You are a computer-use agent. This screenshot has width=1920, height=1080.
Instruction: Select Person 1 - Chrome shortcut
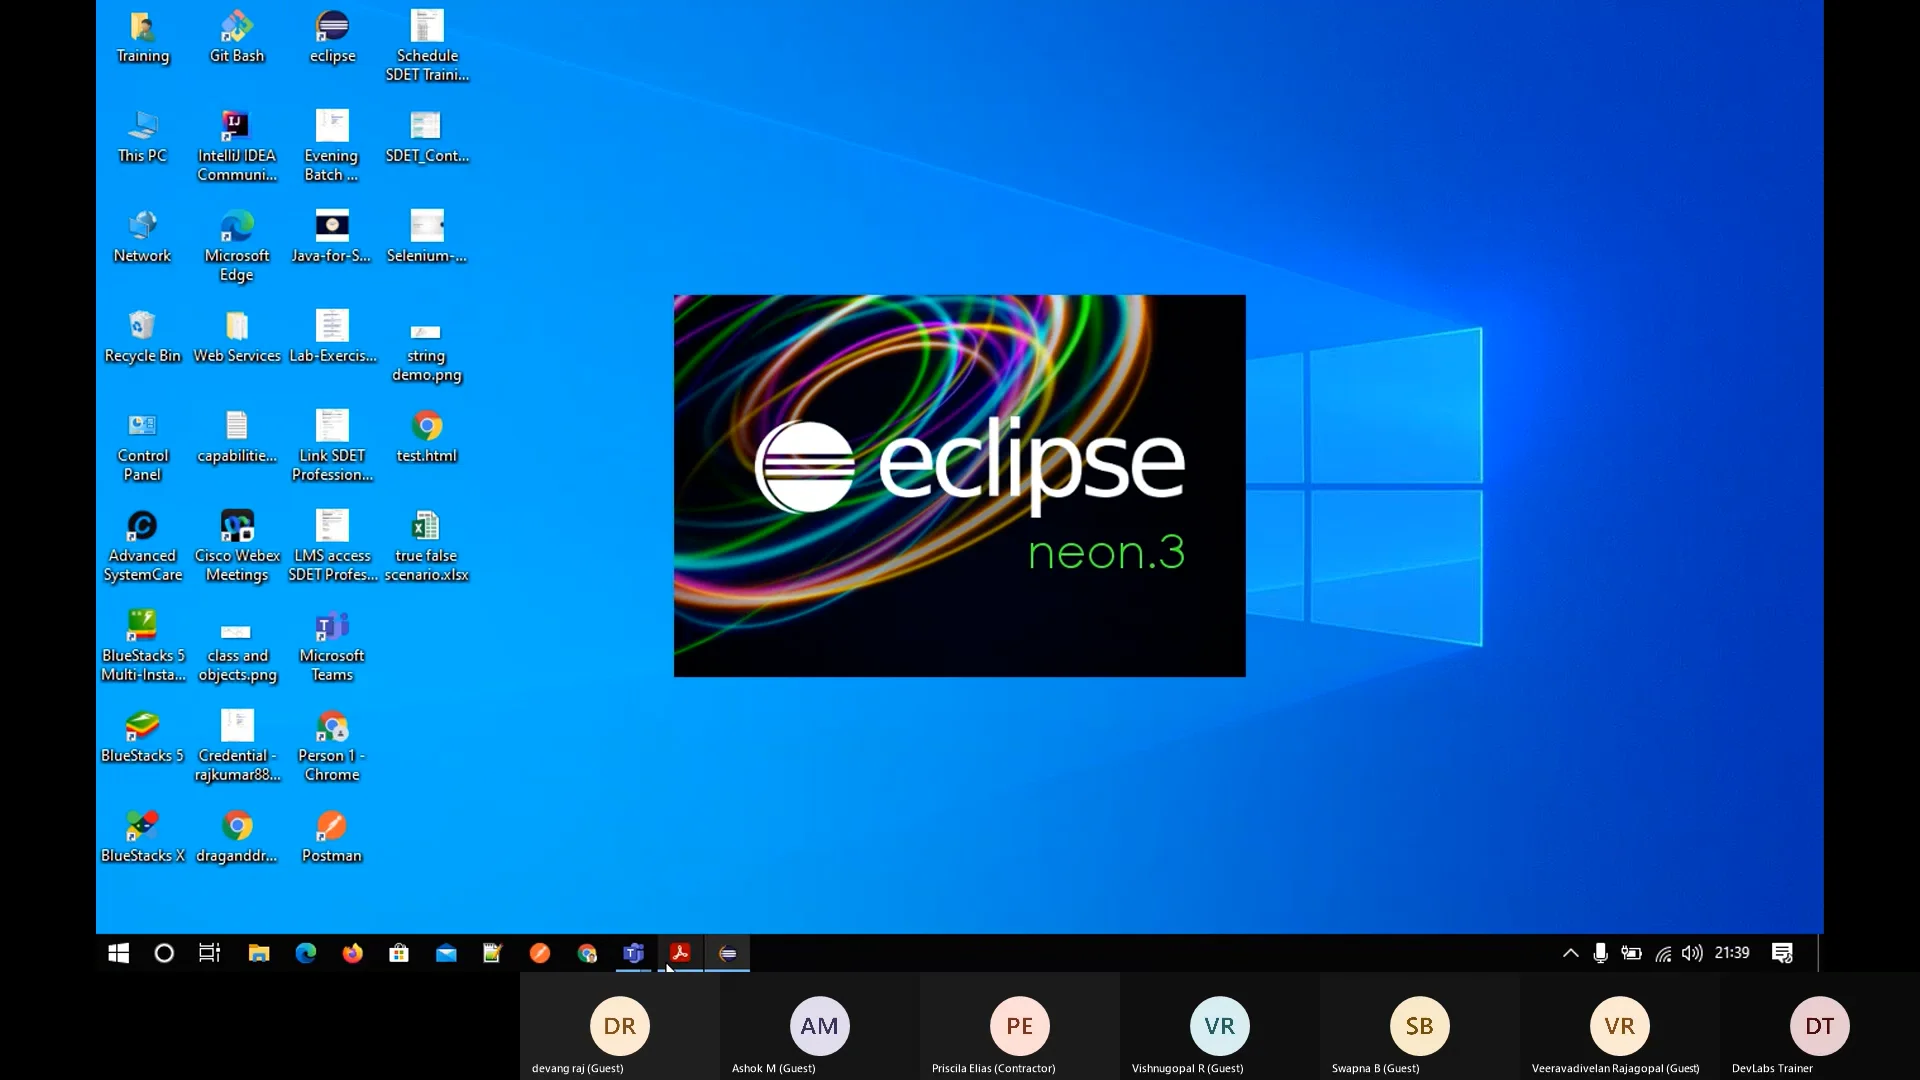(332, 746)
